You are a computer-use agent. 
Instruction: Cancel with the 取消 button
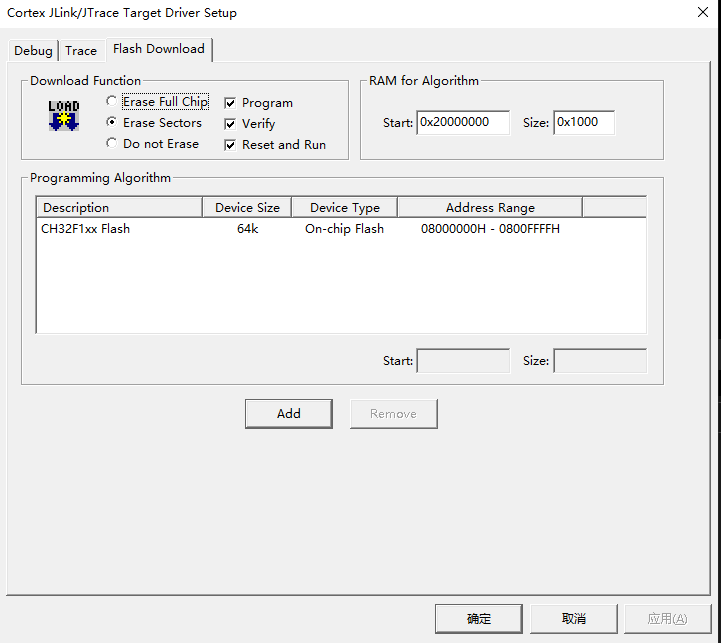[x=573, y=619]
